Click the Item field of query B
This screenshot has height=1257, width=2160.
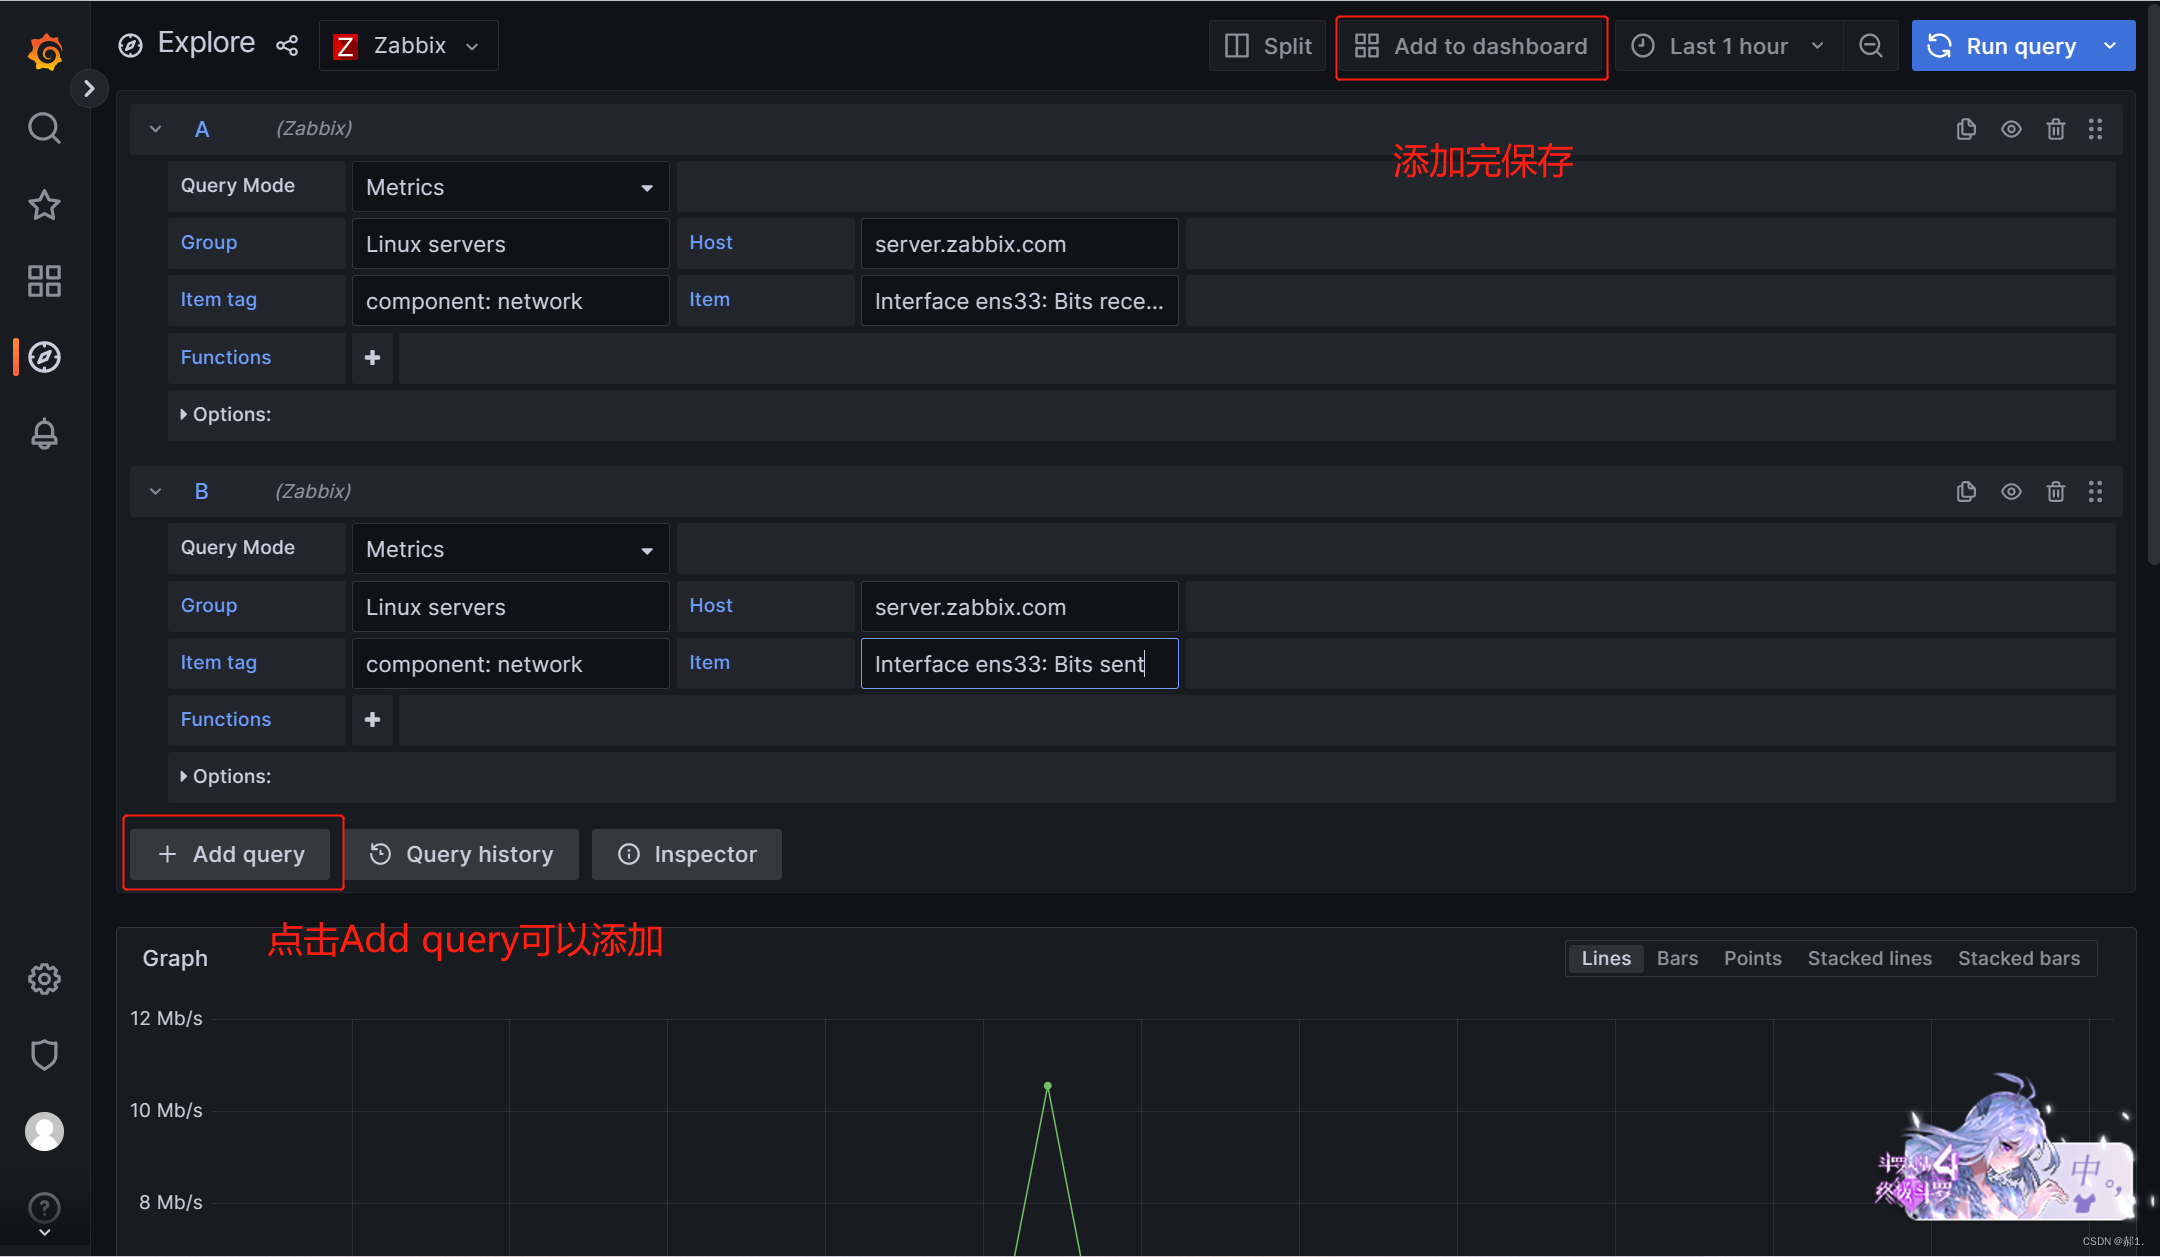point(1018,664)
